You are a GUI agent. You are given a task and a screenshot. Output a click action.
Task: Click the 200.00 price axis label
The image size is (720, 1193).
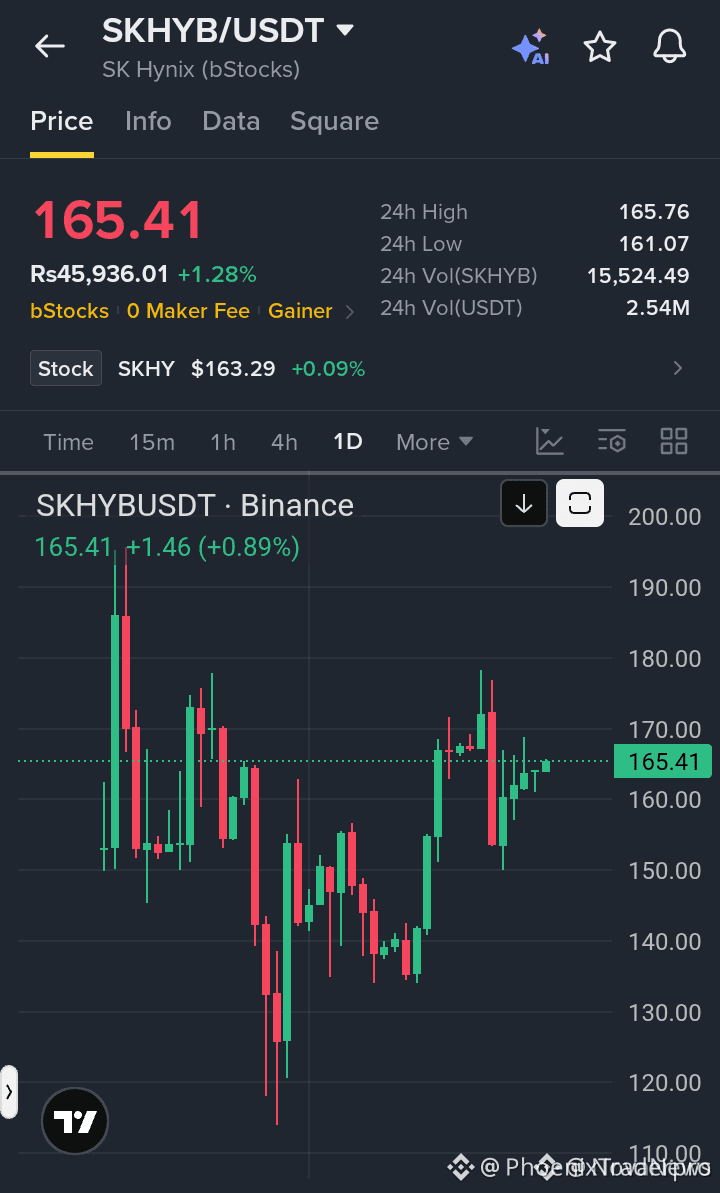click(664, 517)
